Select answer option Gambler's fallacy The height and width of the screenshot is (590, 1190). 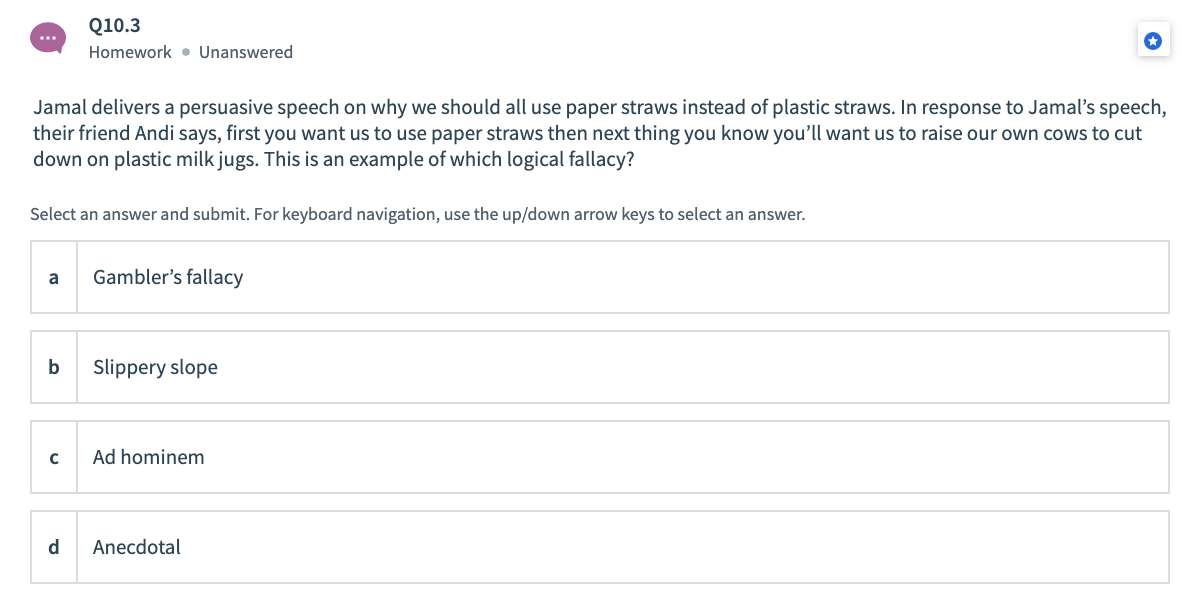(x=600, y=277)
